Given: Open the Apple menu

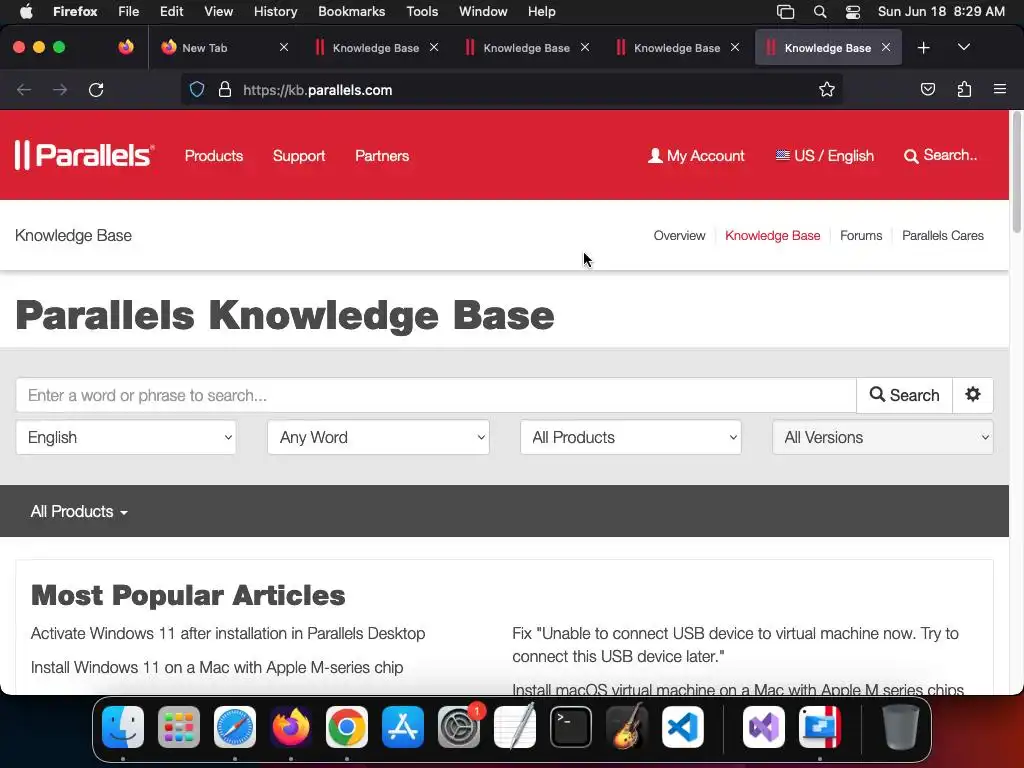Looking at the screenshot, I should (26, 12).
